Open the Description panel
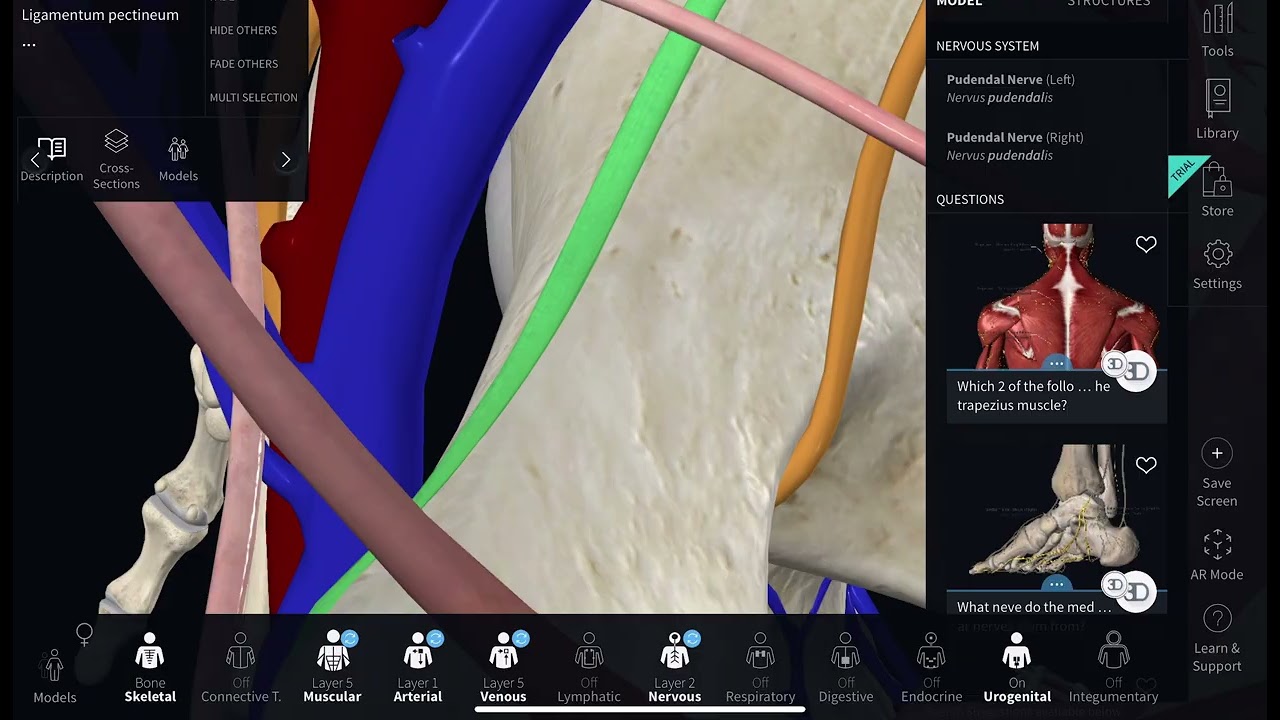Viewport: 1280px width, 720px height. point(52,160)
